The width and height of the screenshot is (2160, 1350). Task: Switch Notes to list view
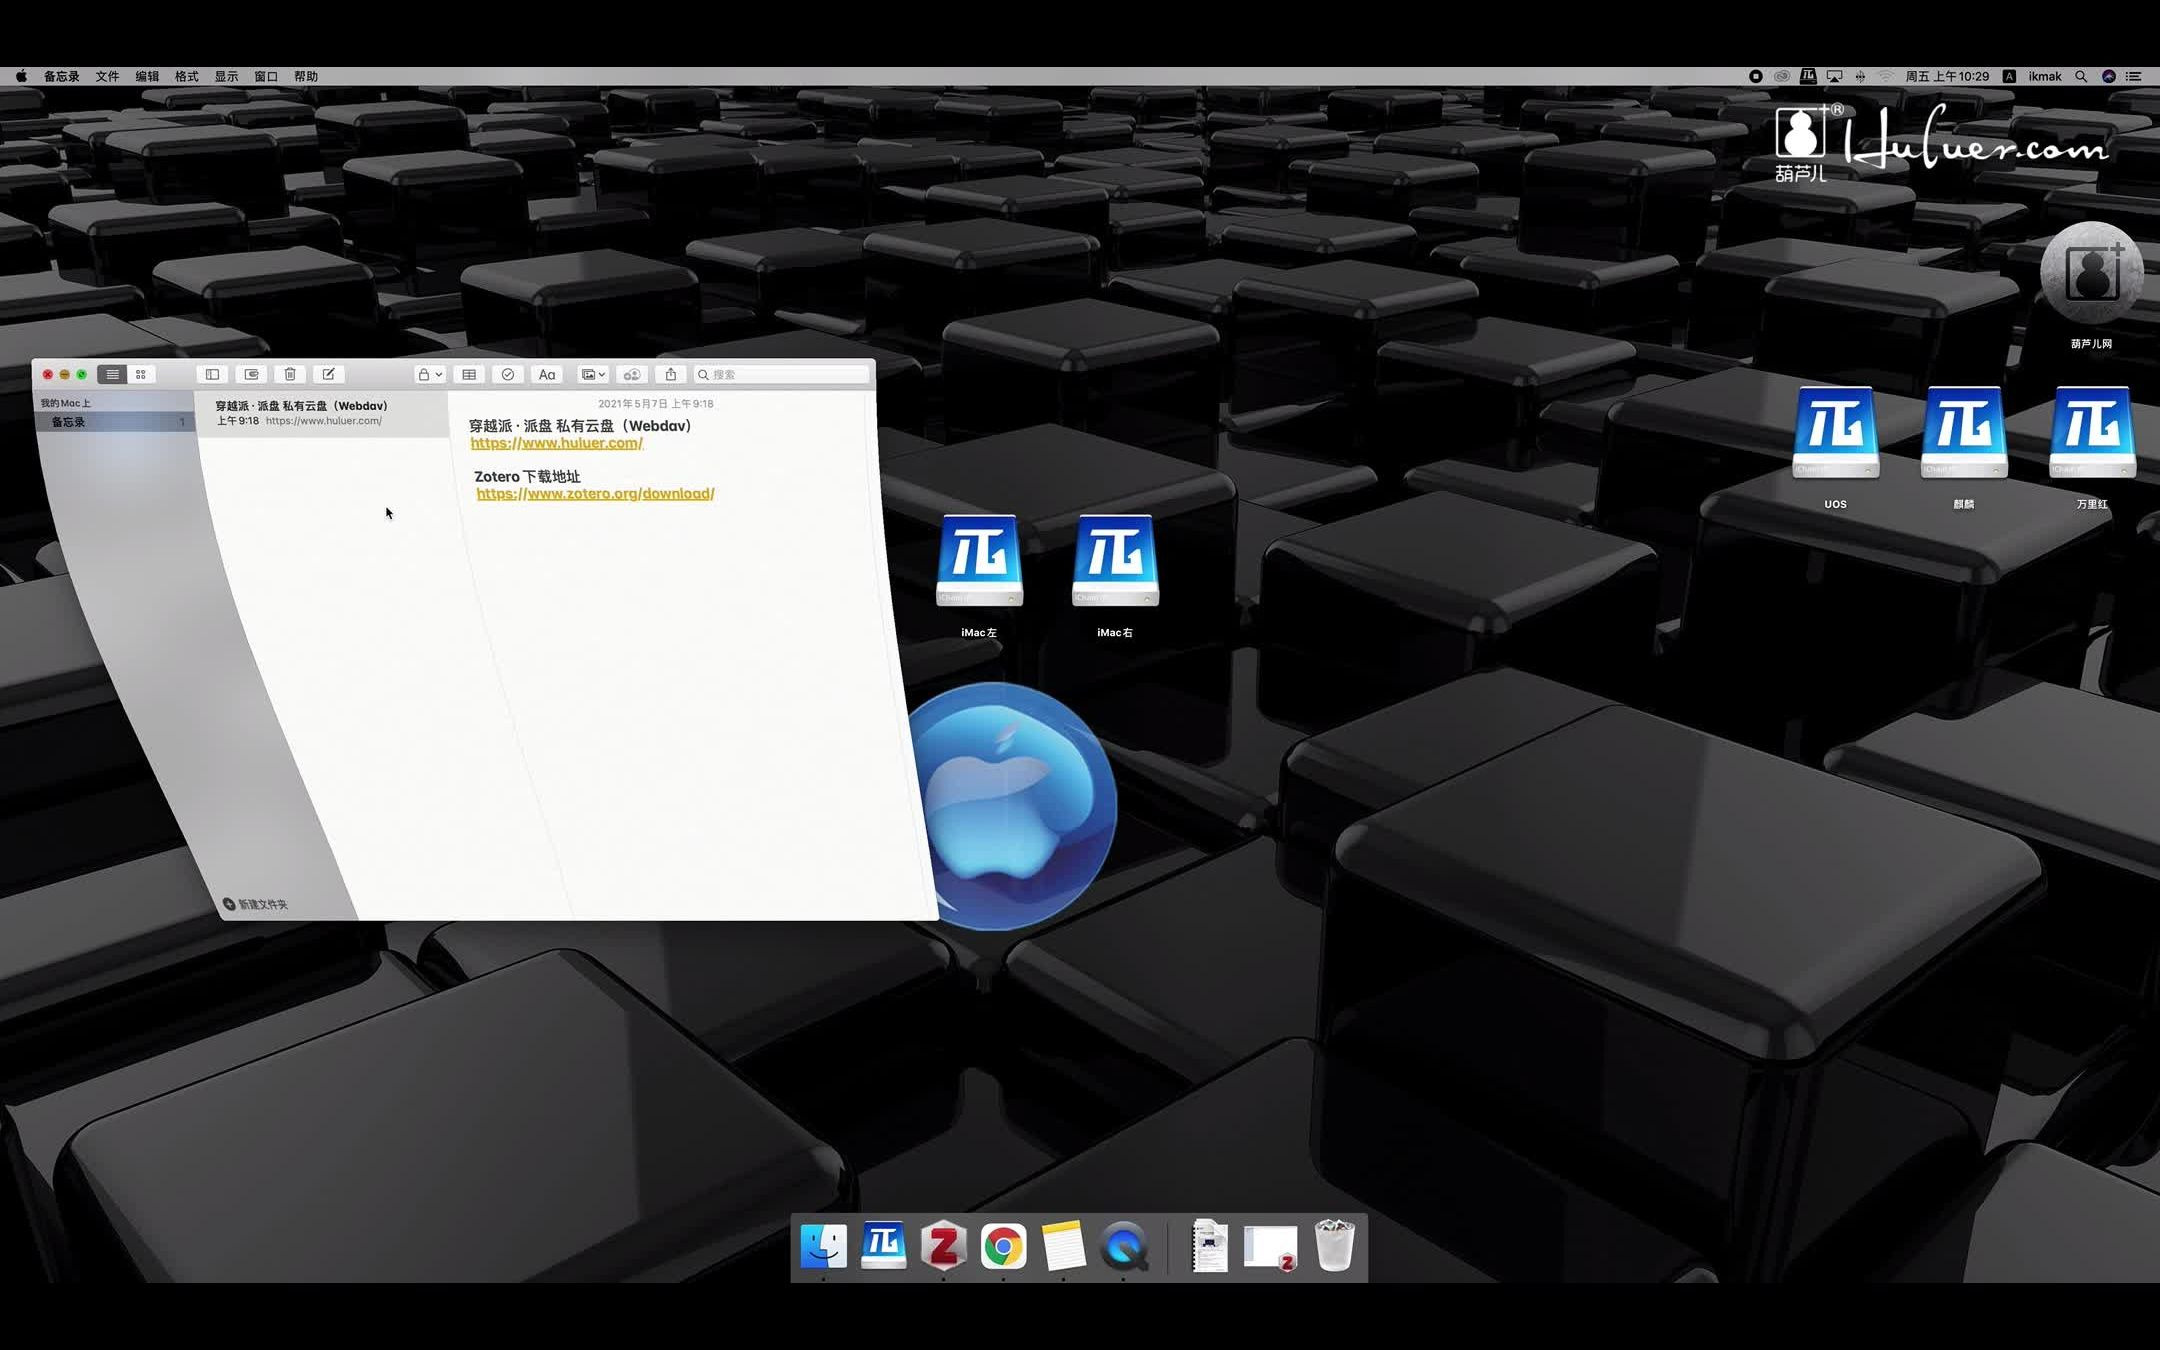tap(112, 374)
